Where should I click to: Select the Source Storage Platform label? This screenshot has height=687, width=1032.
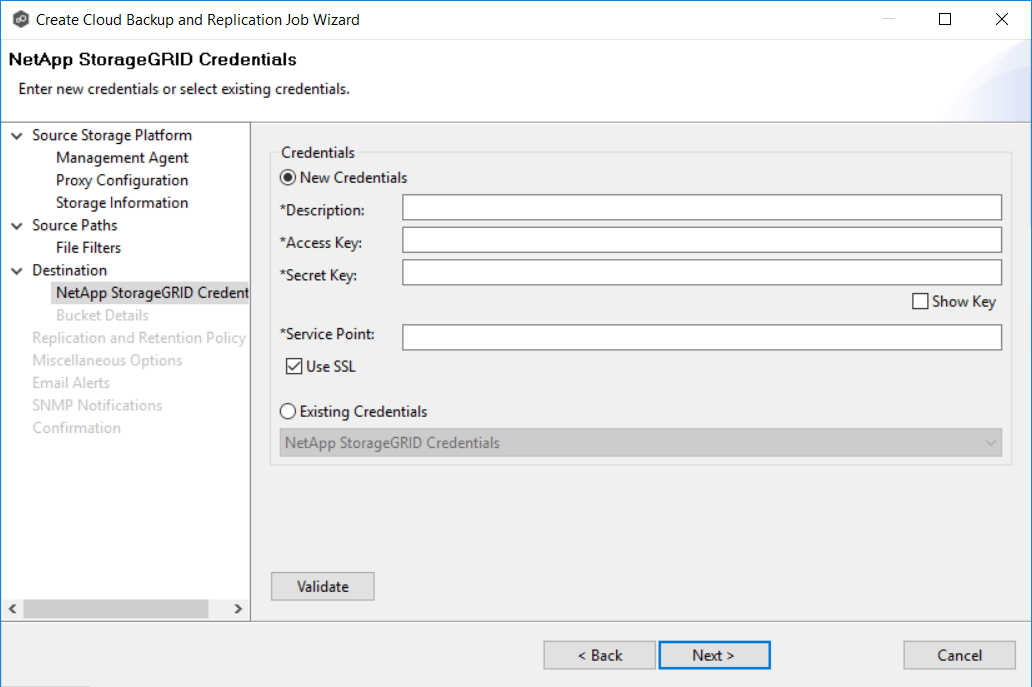[x=112, y=136]
